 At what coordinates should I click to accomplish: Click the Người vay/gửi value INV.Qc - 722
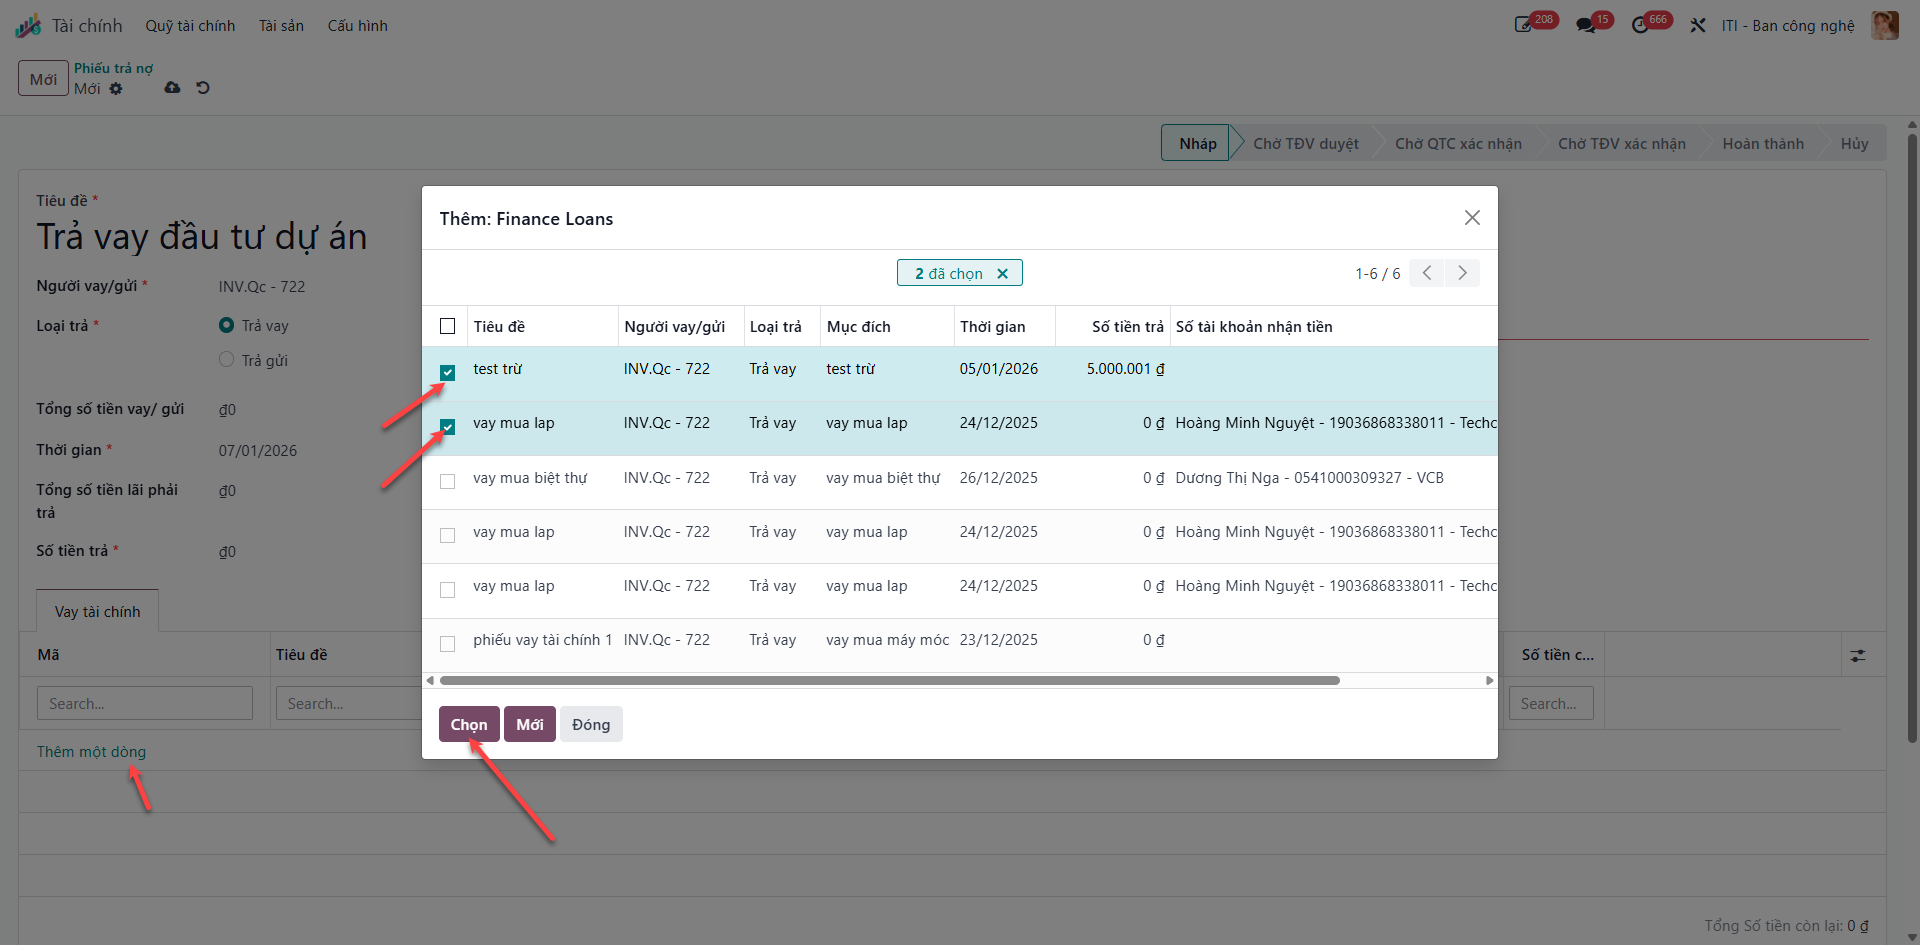click(x=262, y=287)
